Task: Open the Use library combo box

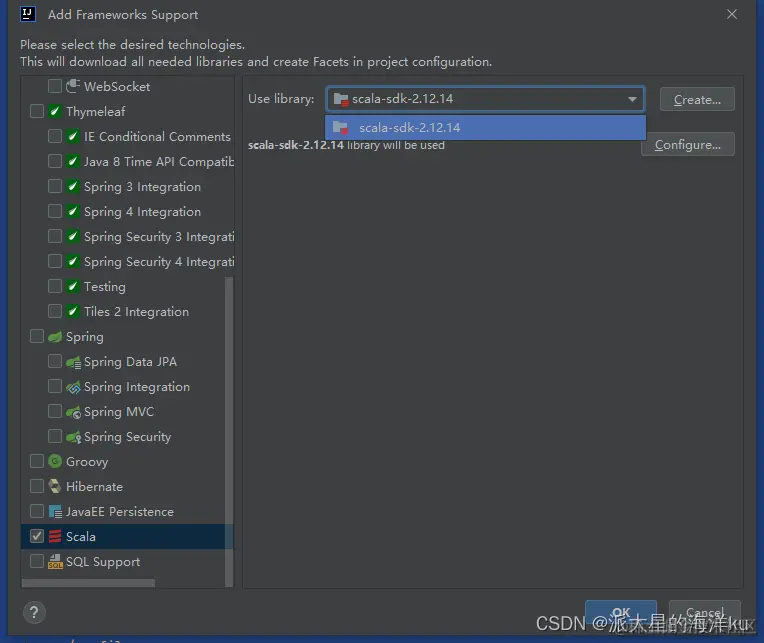Action: [x=485, y=99]
